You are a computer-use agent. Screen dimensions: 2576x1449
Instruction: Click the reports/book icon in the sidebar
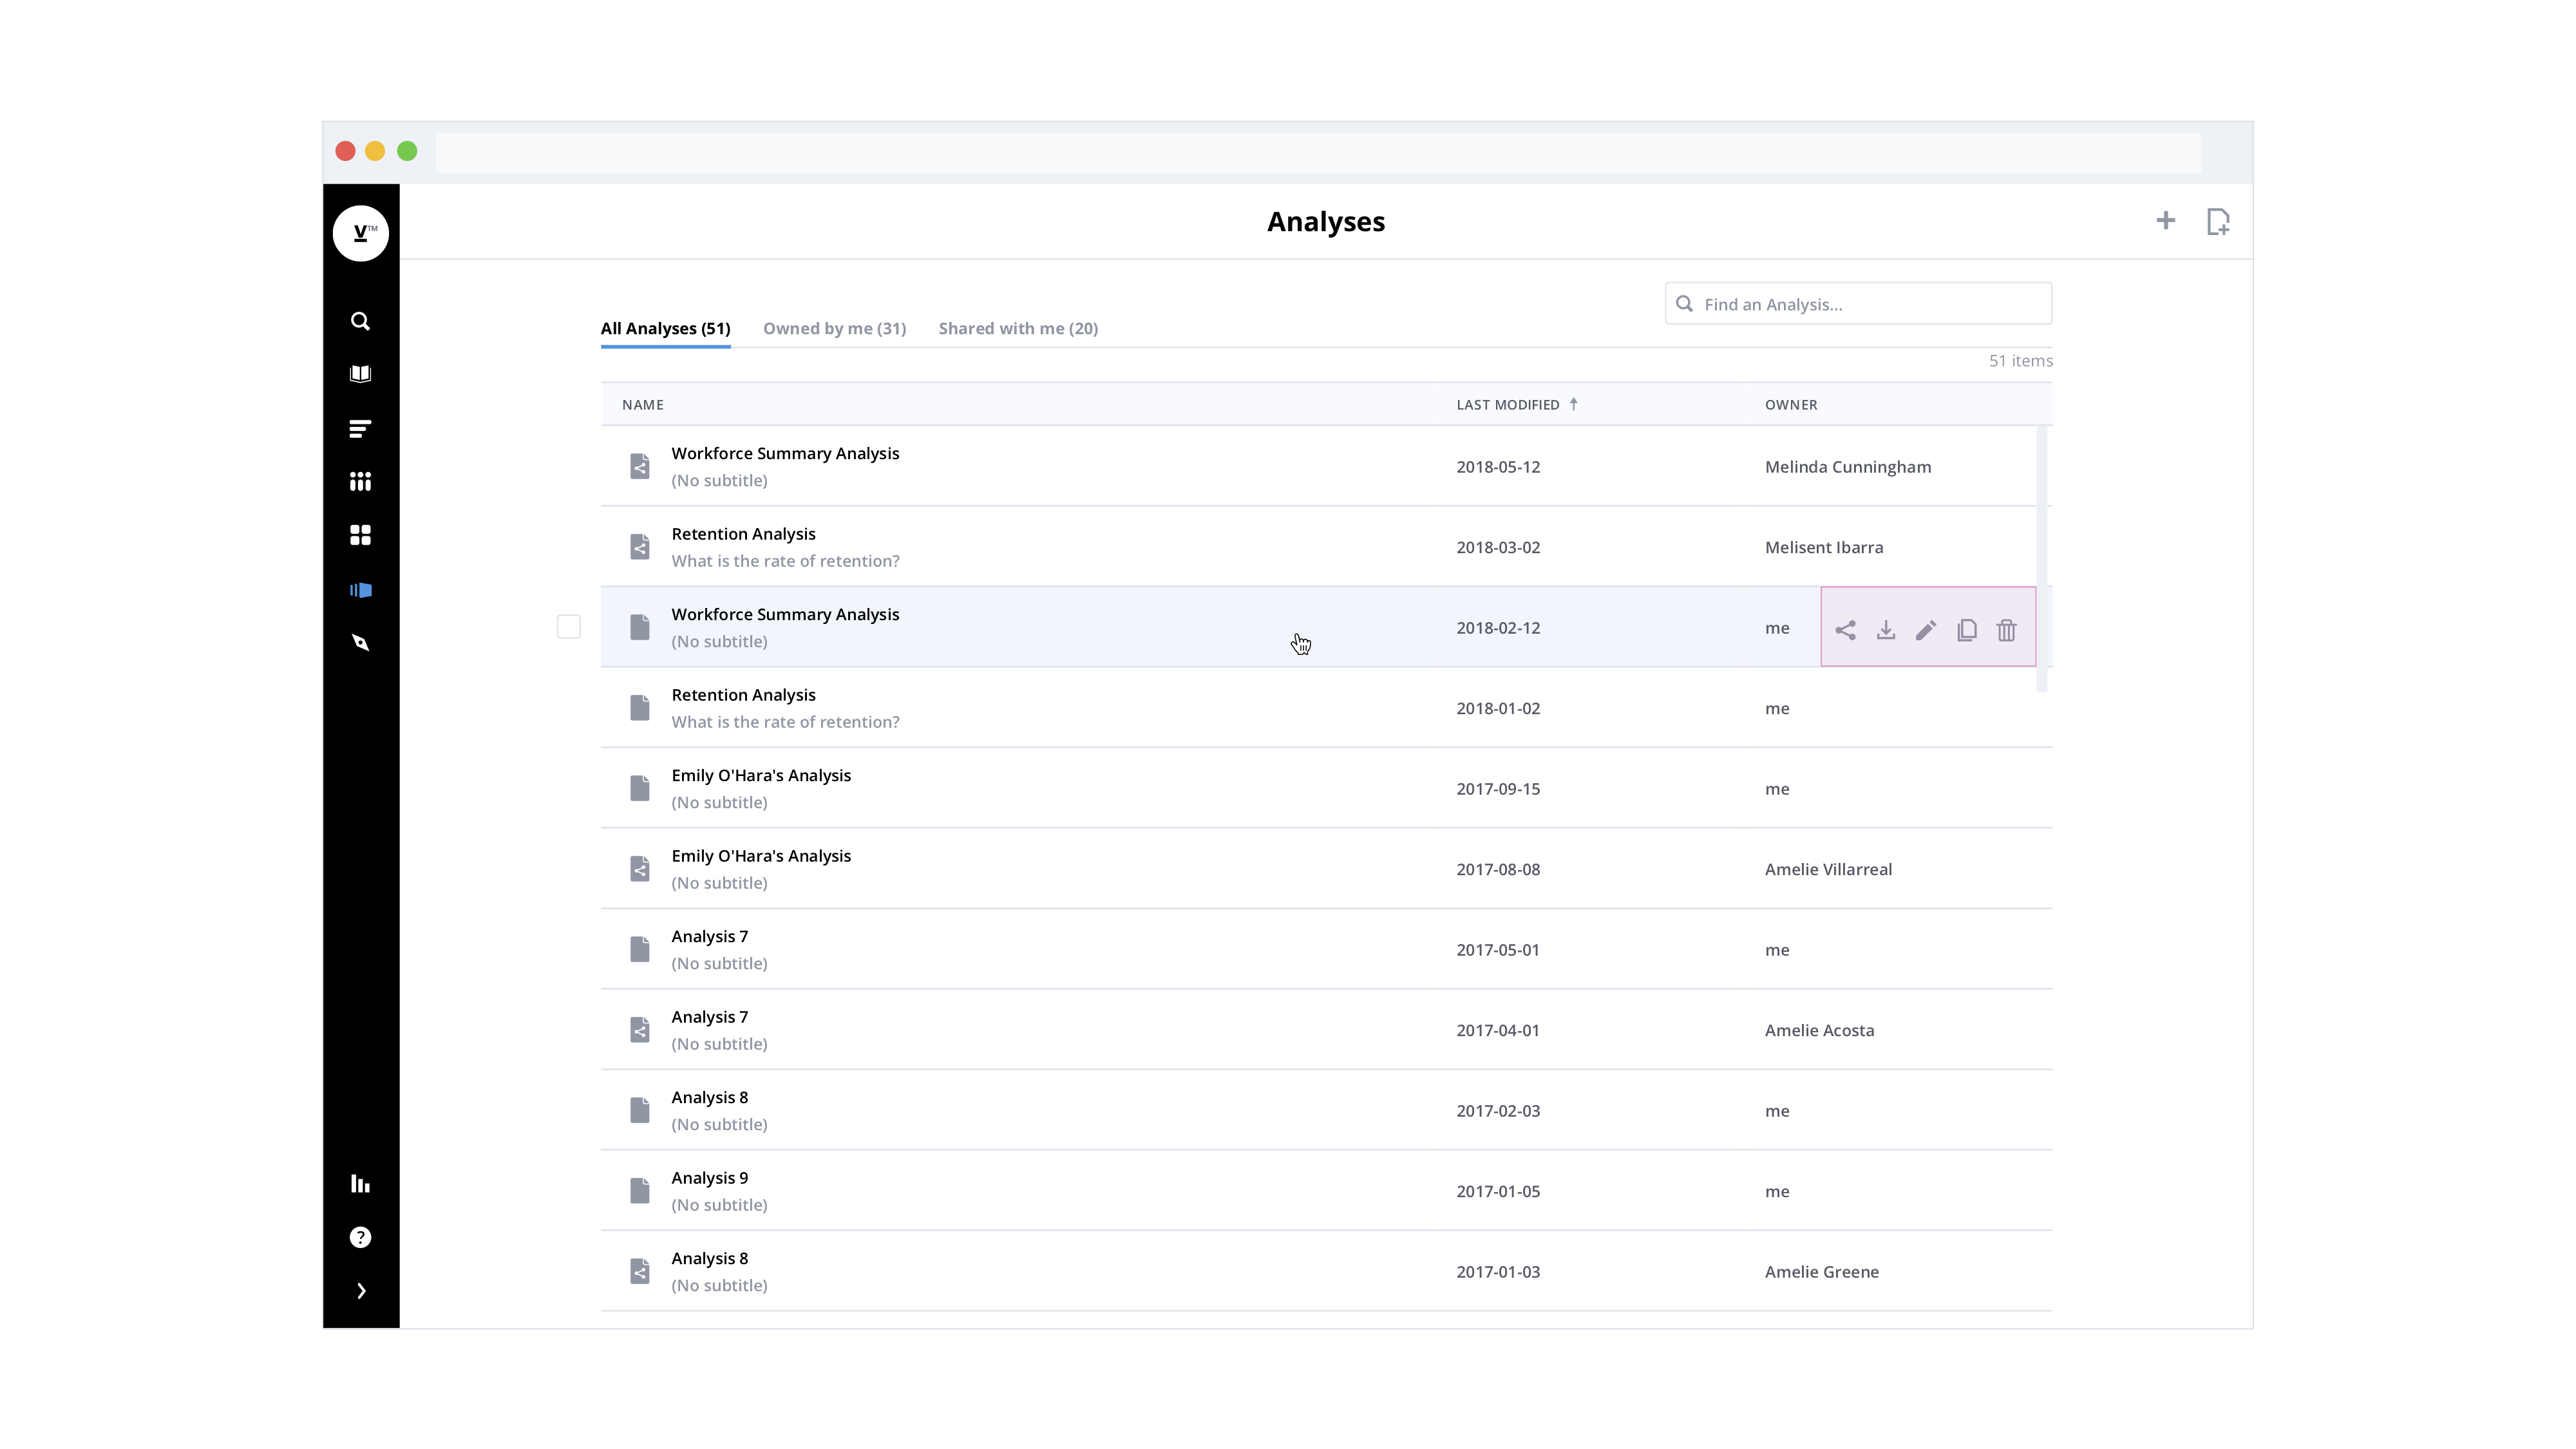tap(361, 374)
